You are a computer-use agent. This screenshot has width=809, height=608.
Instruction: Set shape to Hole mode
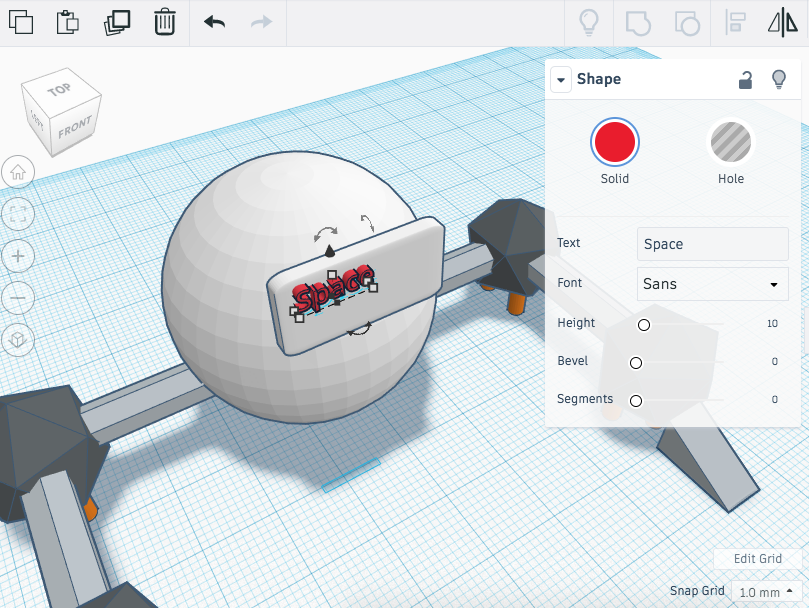tap(731, 142)
